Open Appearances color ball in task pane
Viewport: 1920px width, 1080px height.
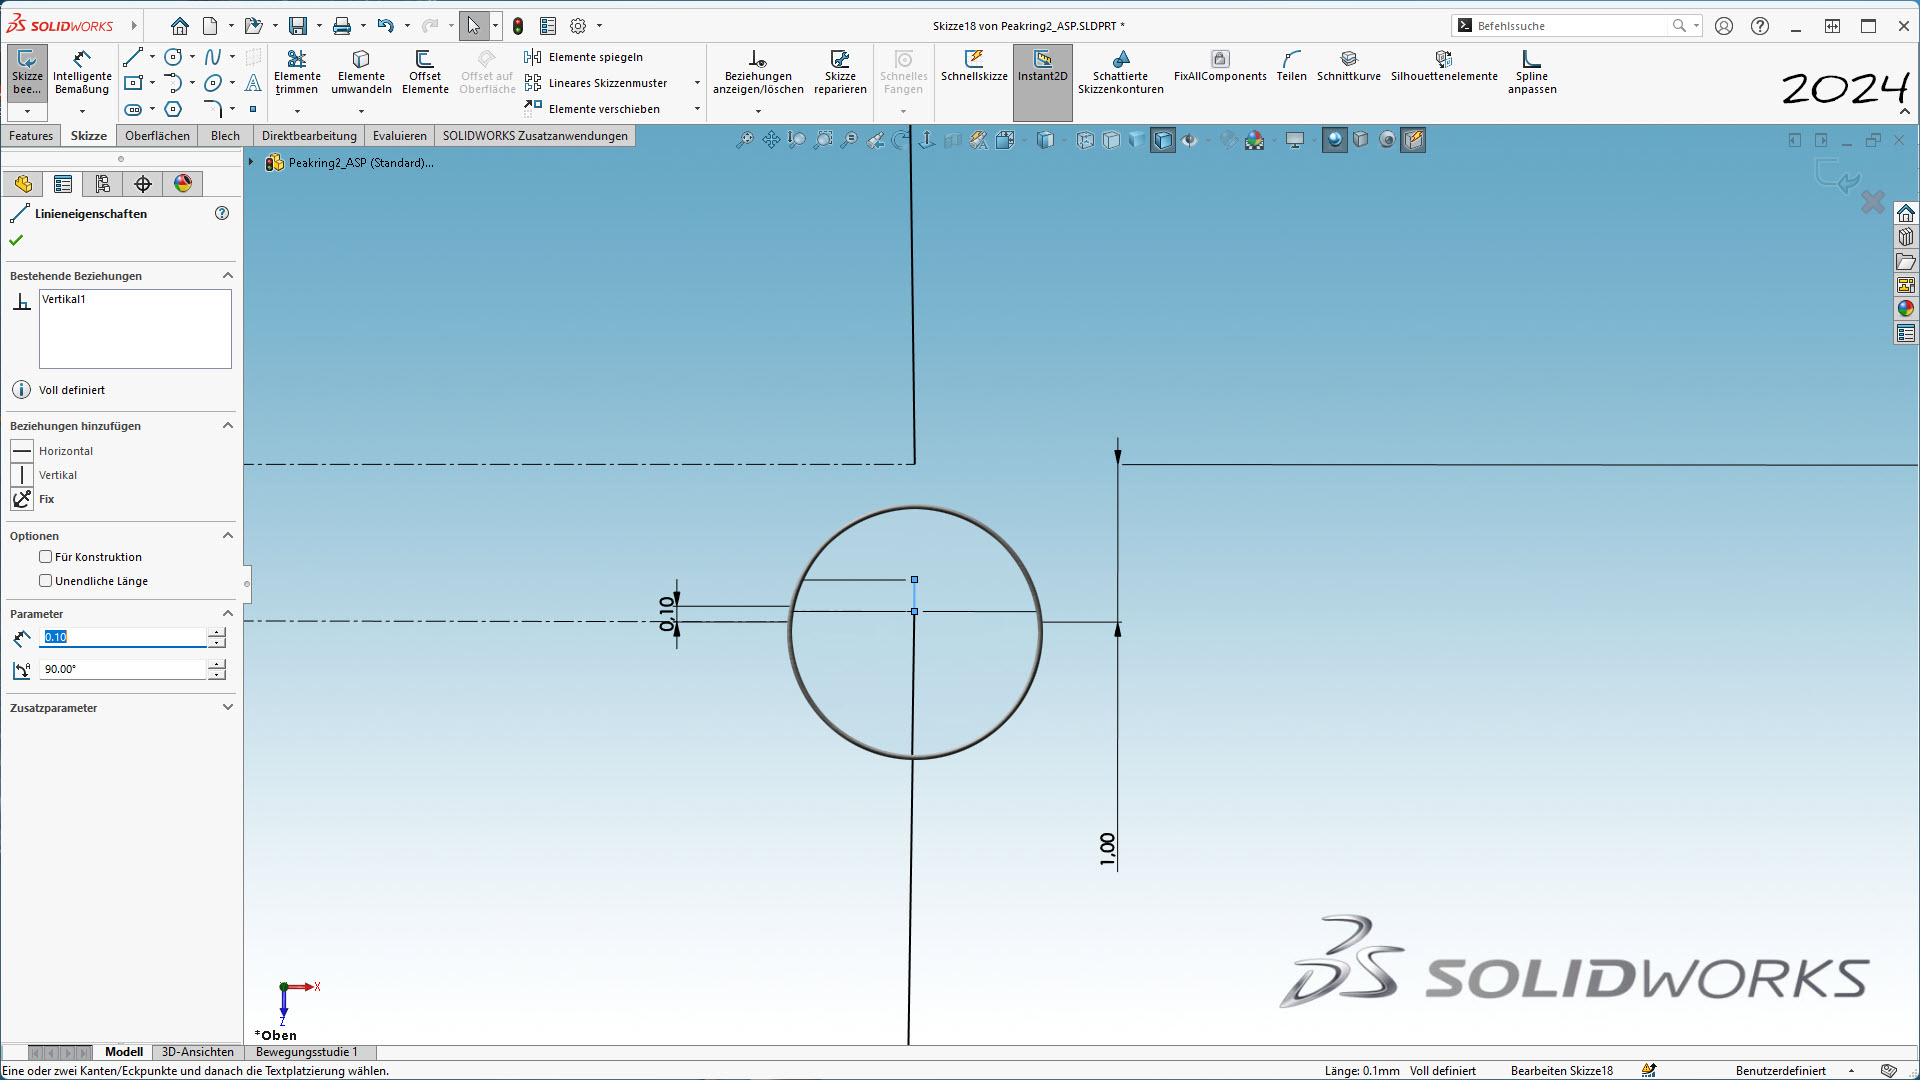[x=1906, y=309]
